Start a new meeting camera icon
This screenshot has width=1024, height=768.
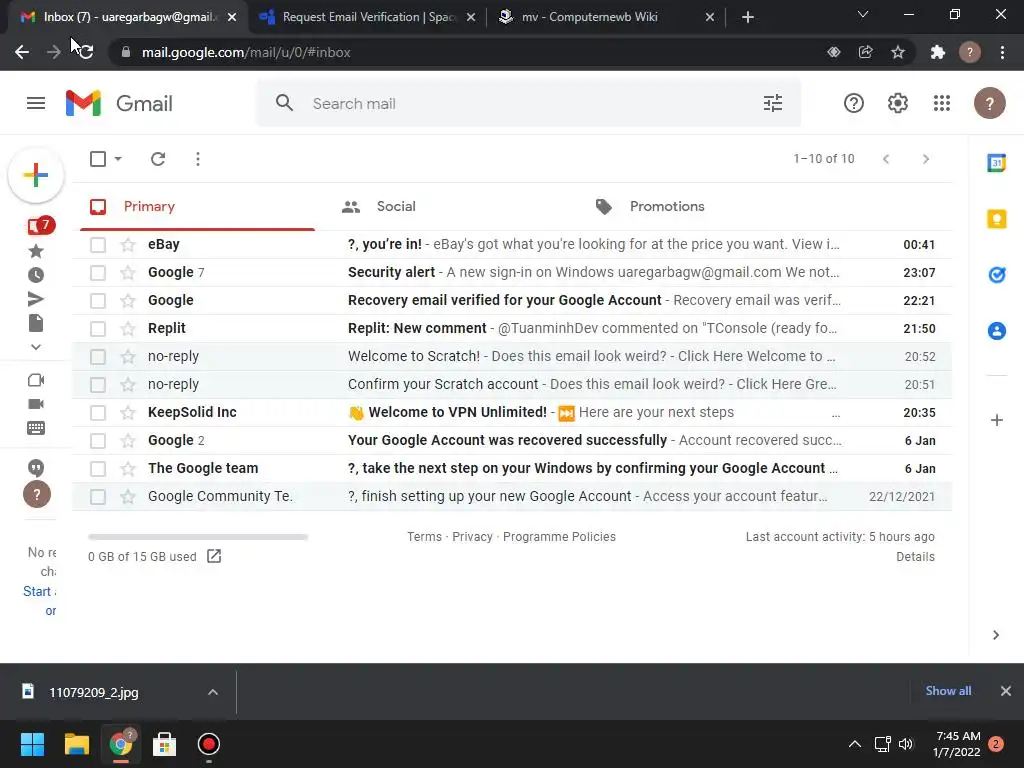36,380
